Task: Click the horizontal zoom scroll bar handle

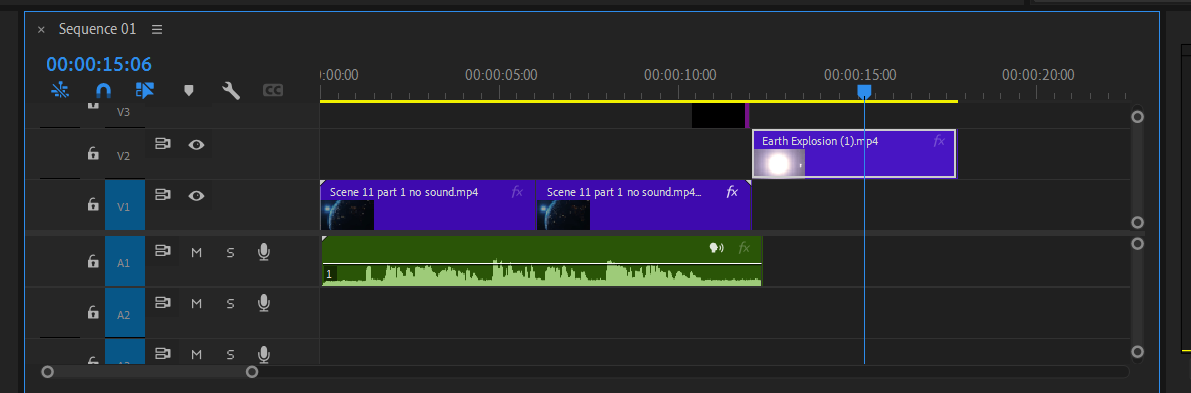Action: click(x=150, y=372)
